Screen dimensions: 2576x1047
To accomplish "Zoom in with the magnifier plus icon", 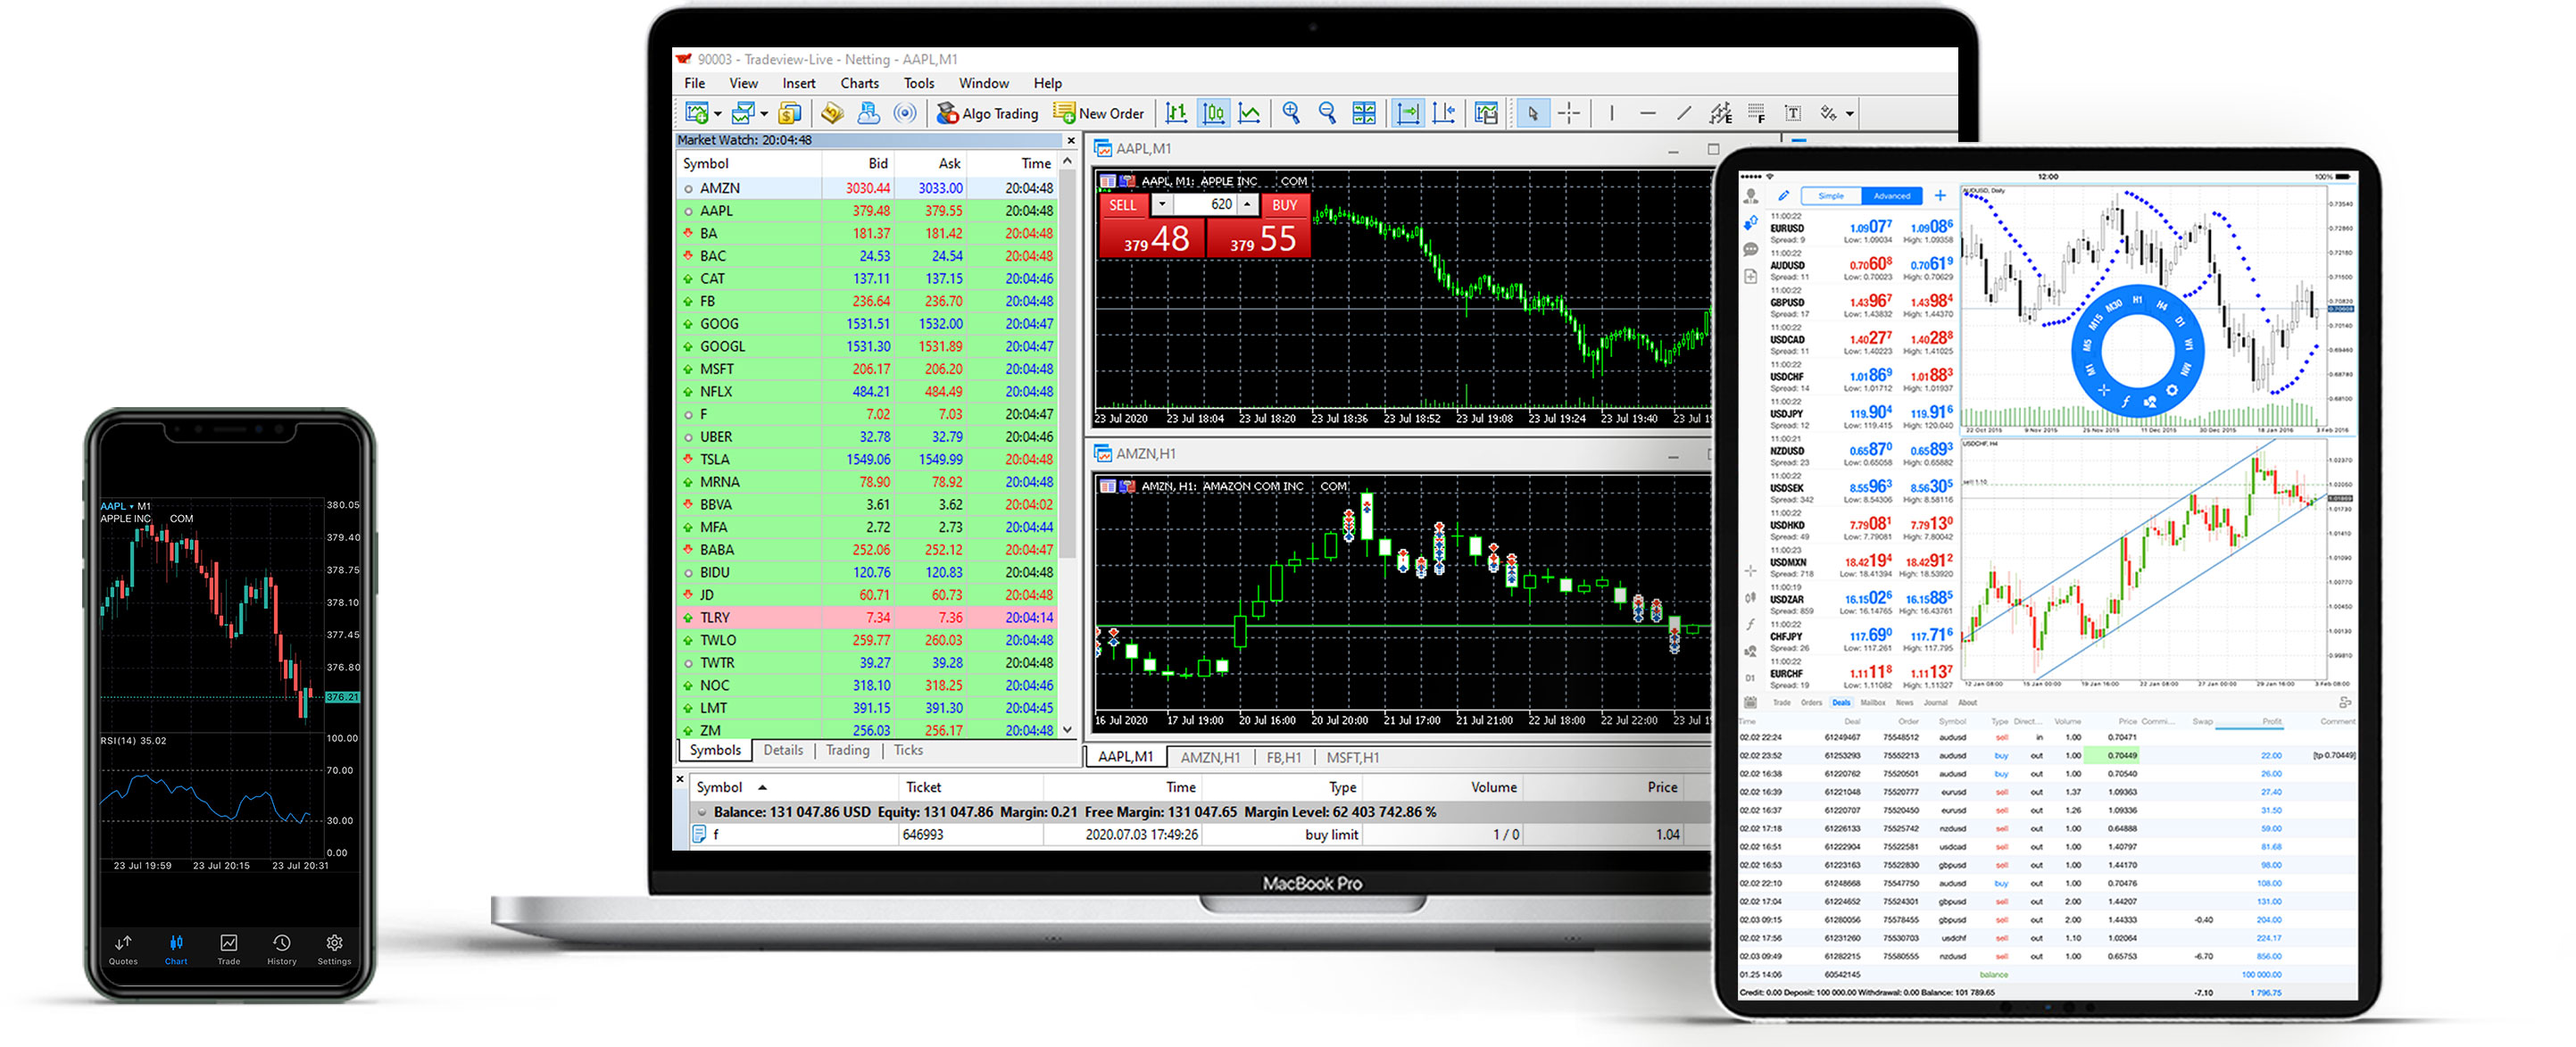I will pos(1291,113).
